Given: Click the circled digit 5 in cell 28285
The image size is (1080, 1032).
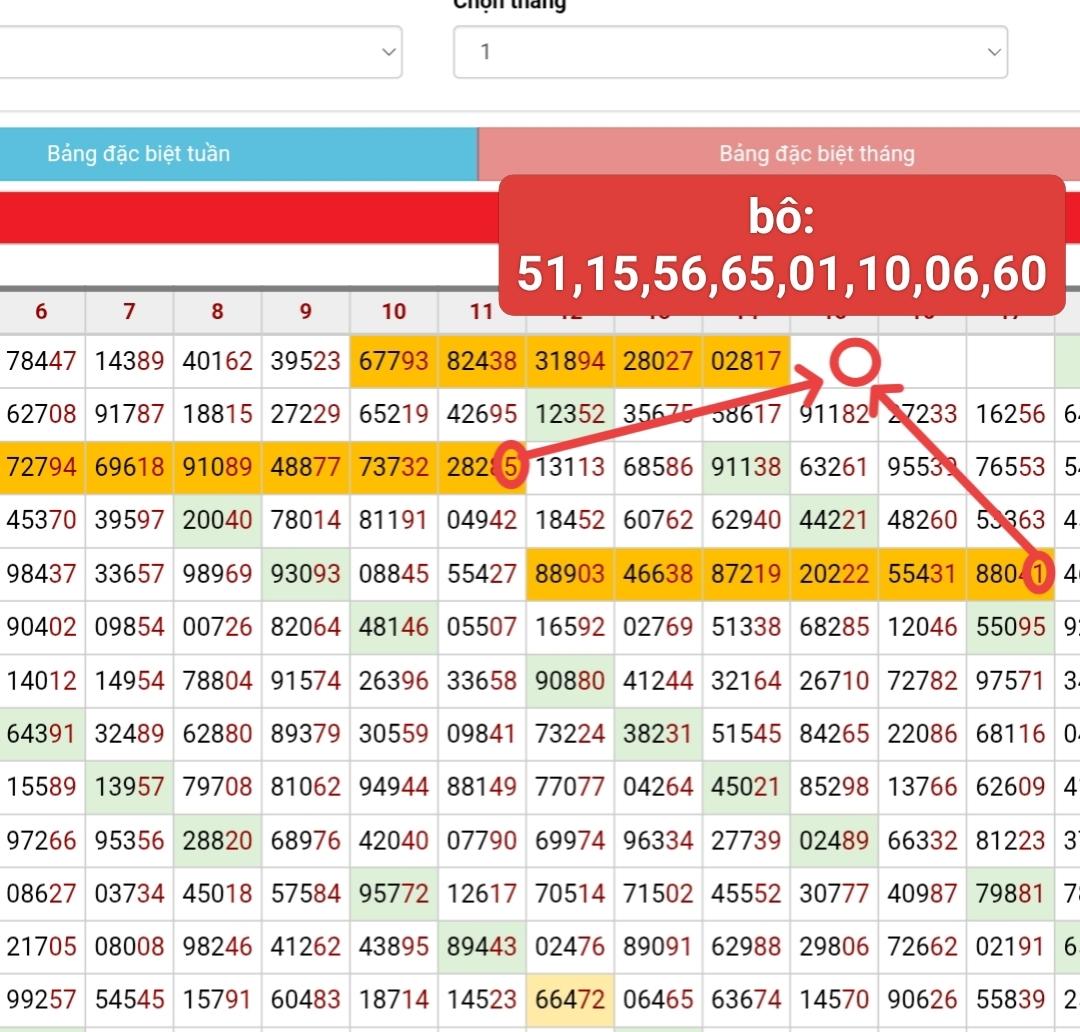Looking at the screenshot, I should (510, 467).
